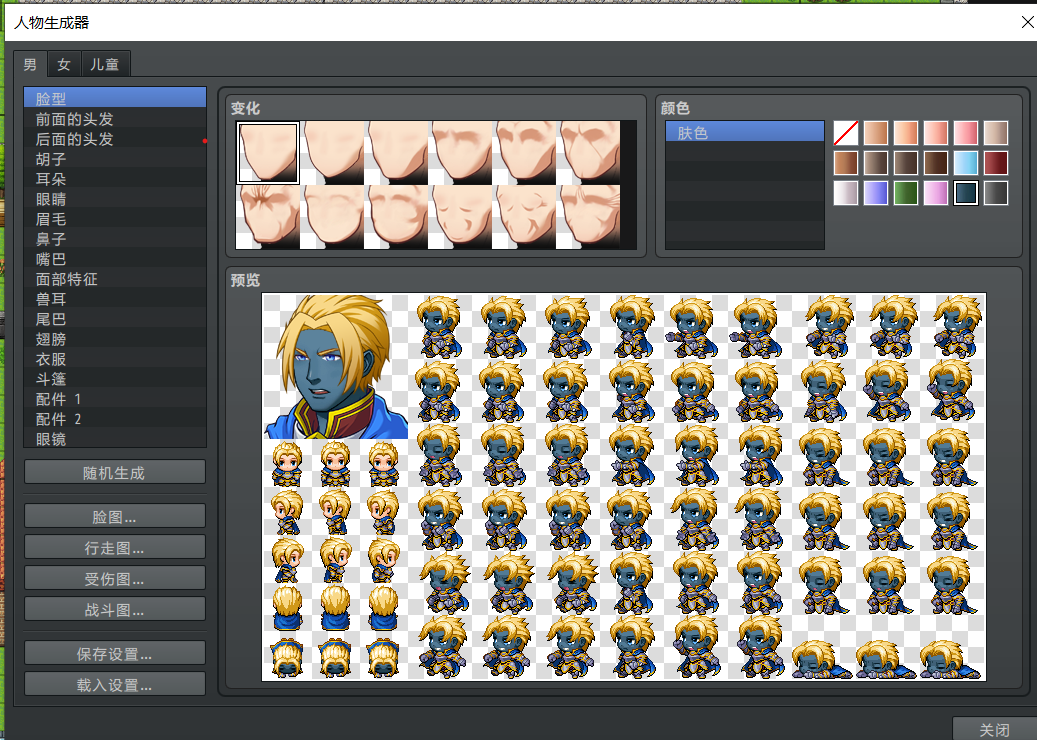Select 前面的头发 in the parts list
The width and height of the screenshot is (1037, 740).
[x=115, y=118]
